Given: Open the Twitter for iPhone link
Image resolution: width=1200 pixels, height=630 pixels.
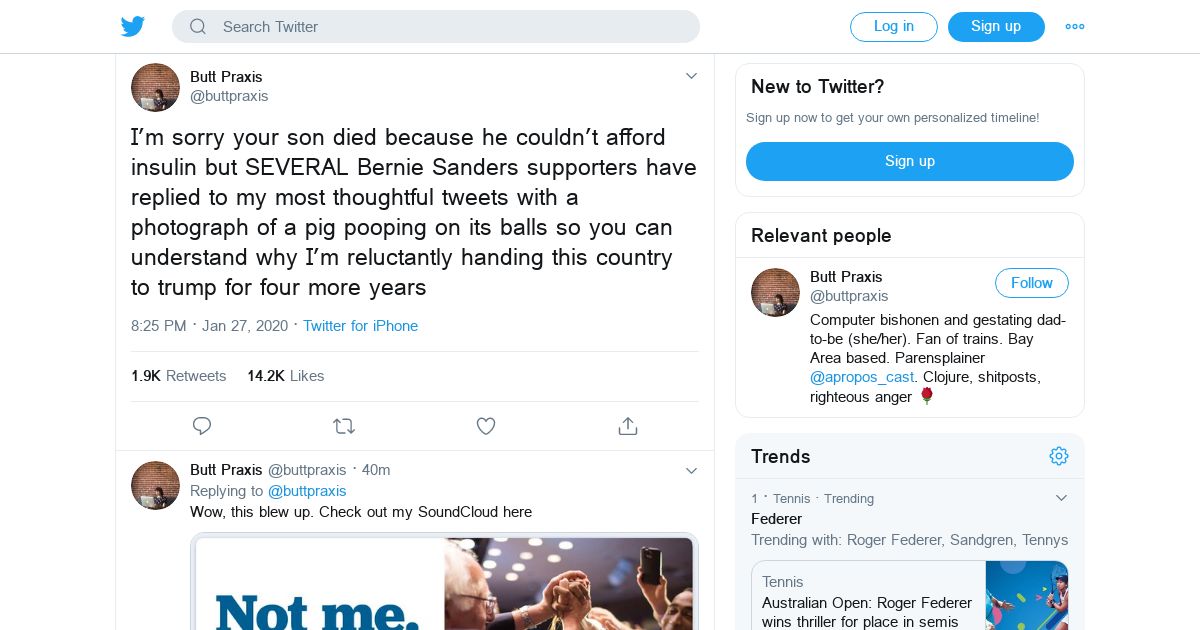Looking at the screenshot, I should point(360,326).
